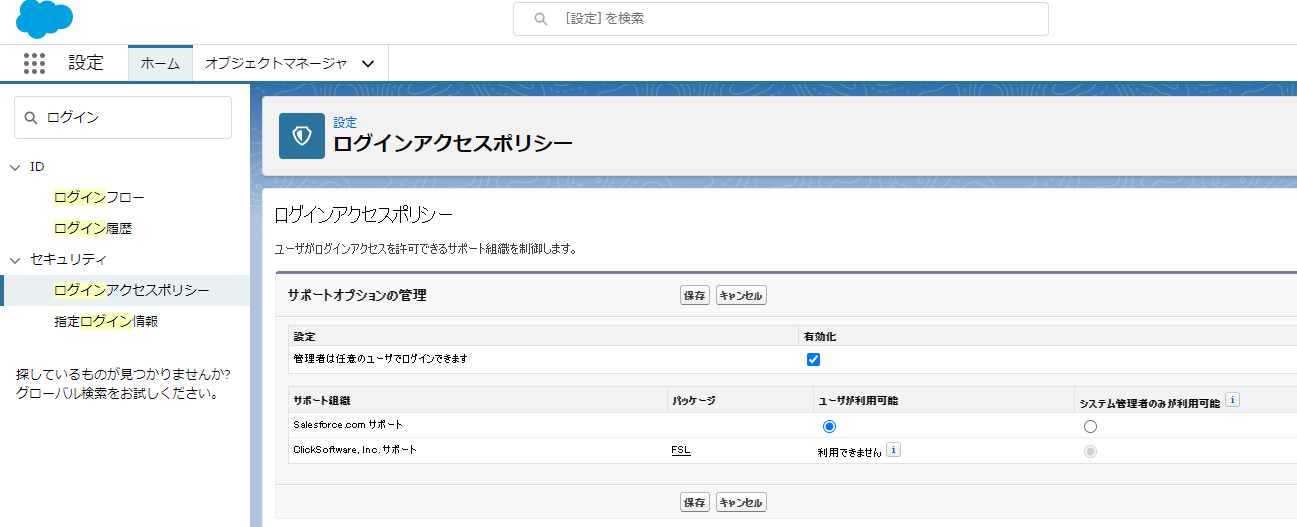This screenshot has width=1297, height=527.
Task: Collapse the セキュリティ section in sidebar
Action: point(15,260)
